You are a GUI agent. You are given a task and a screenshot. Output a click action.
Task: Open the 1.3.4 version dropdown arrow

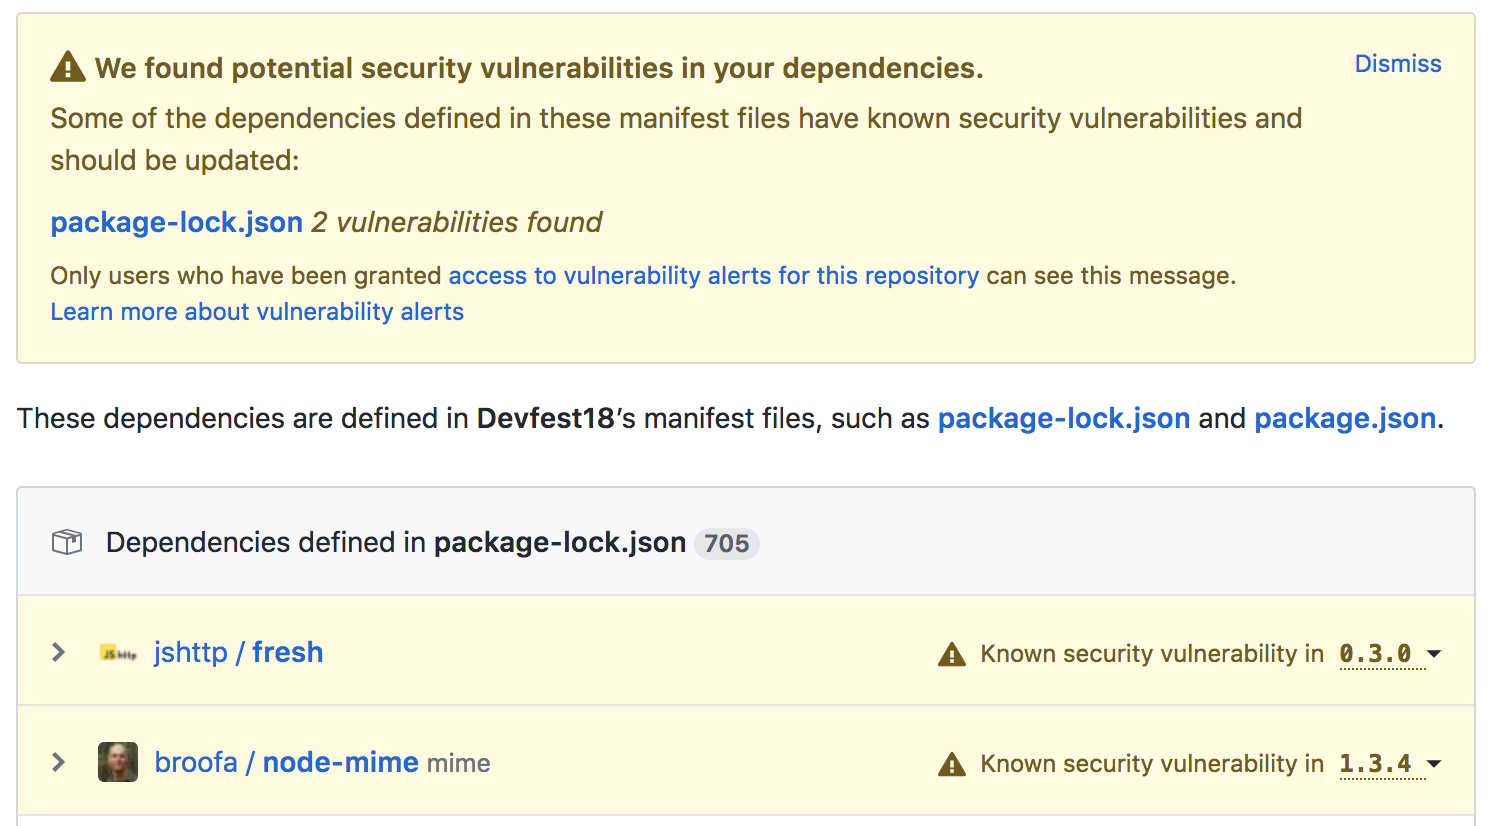click(x=1434, y=764)
